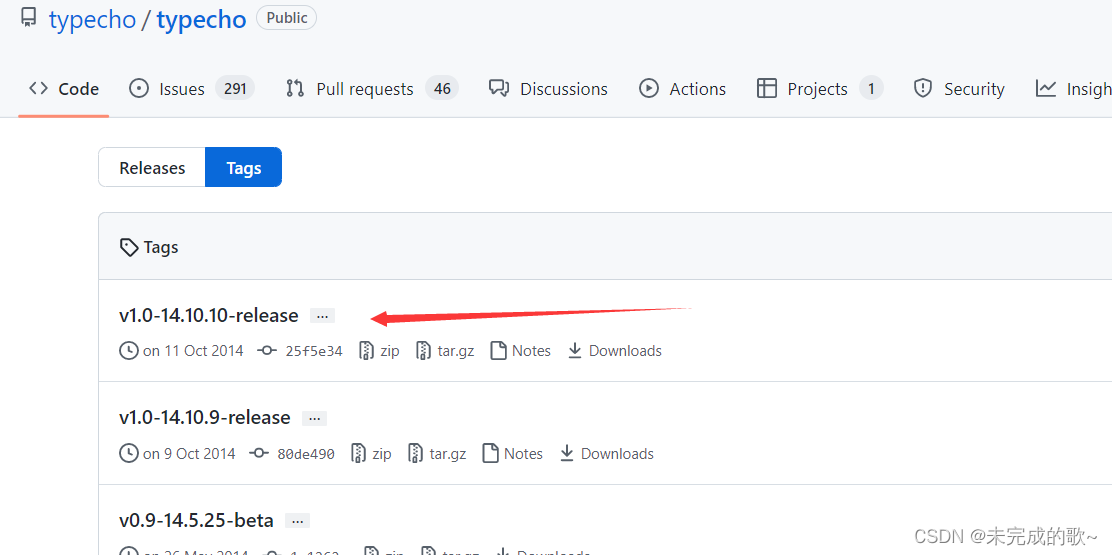Open tag v1.0-14.10.10-release
This screenshot has width=1112, height=555.
point(209,315)
